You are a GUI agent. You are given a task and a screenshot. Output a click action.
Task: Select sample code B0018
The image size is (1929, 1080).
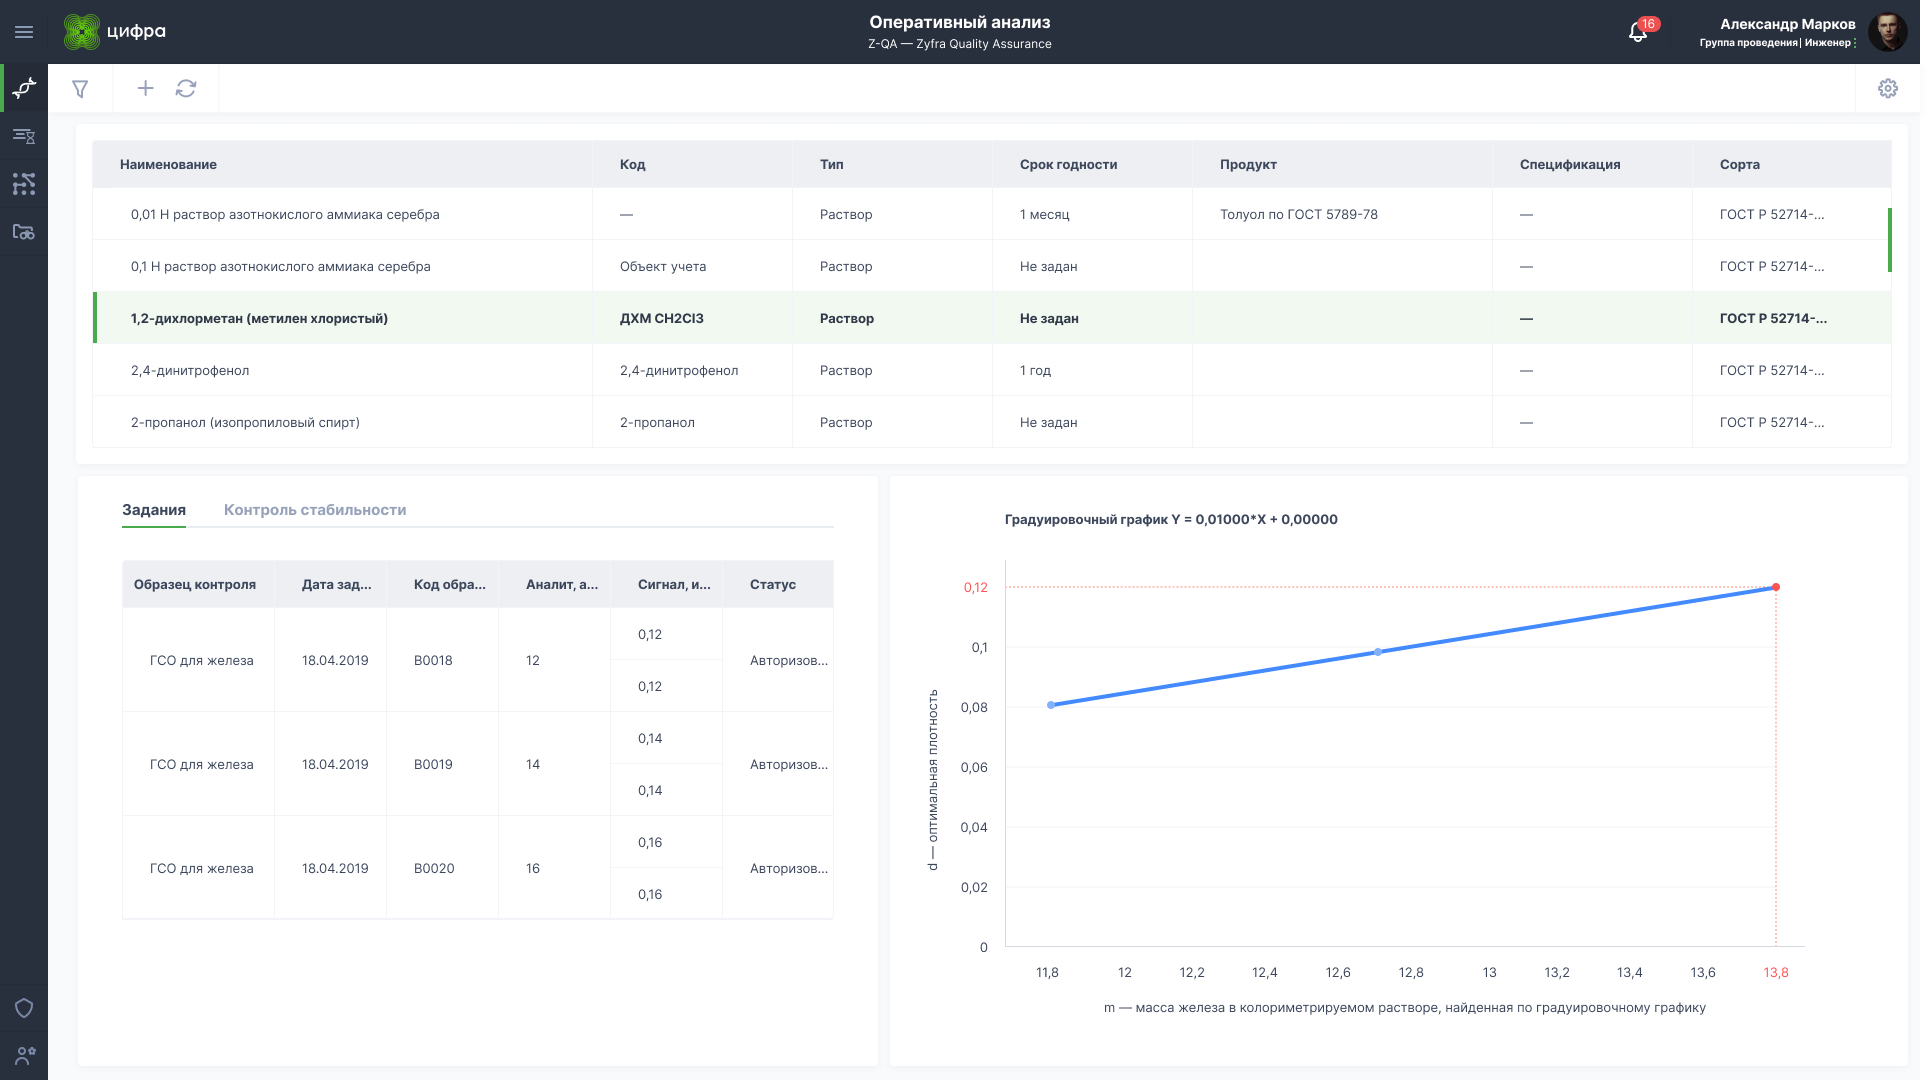pos(433,661)
